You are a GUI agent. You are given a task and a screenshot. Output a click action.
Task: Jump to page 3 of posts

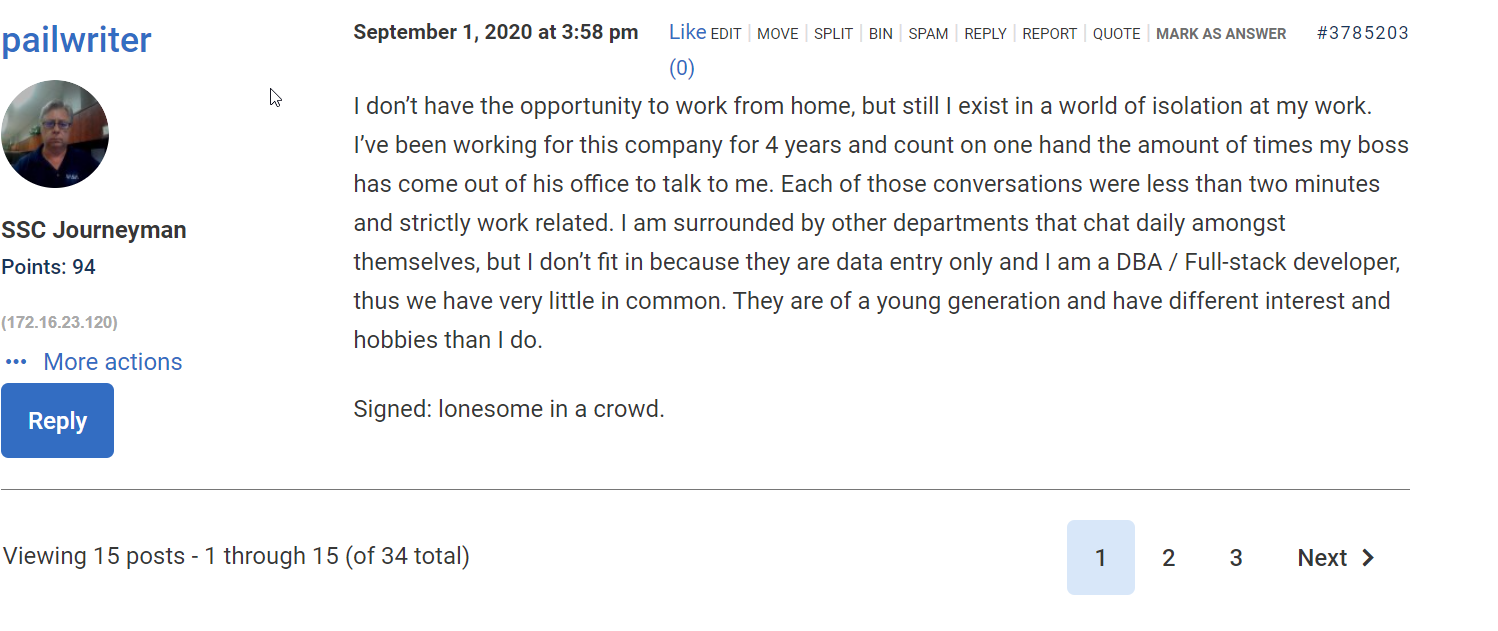tap(1236, 558)
